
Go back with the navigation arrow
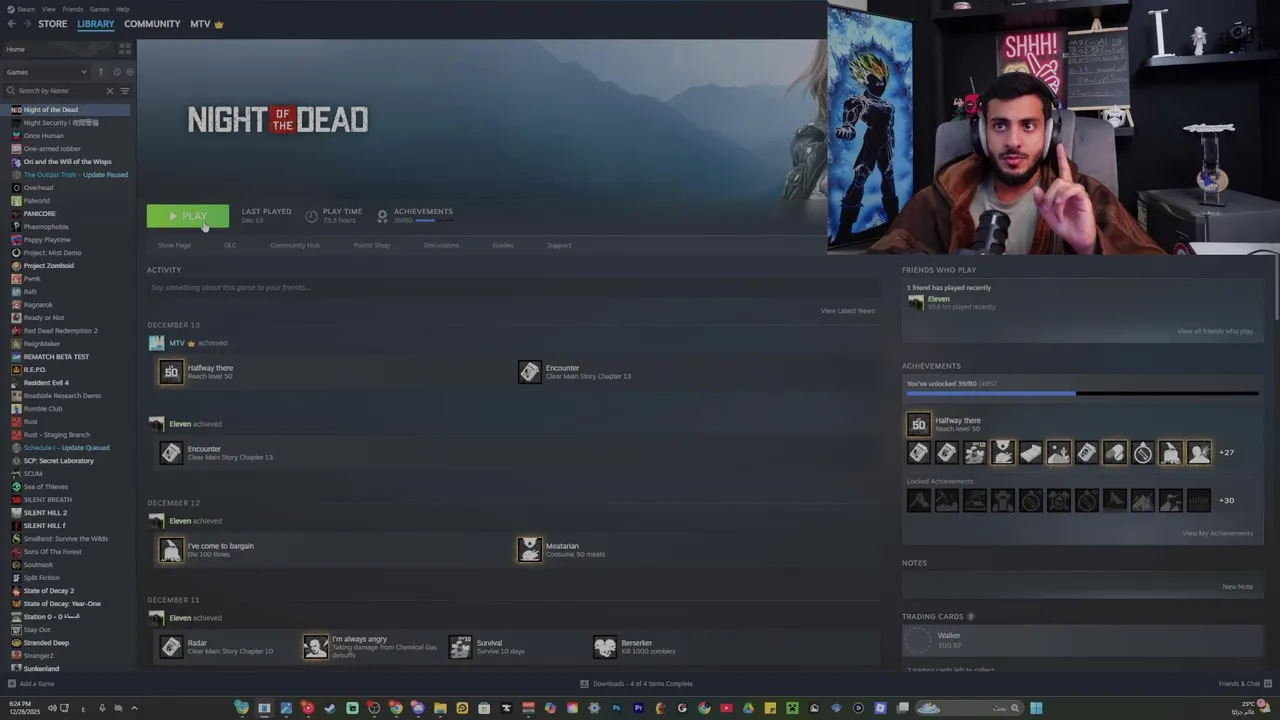(11, 24)
